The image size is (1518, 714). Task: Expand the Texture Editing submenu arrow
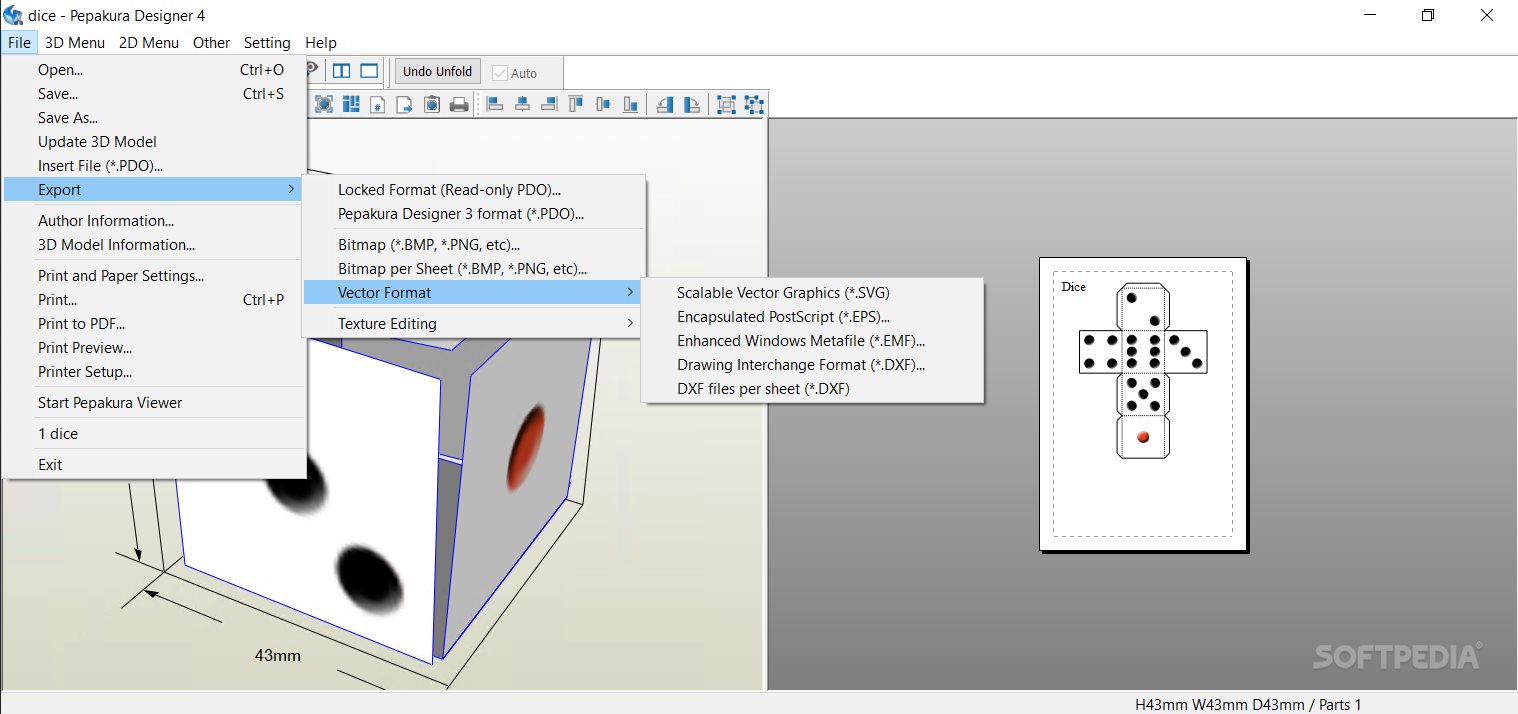[630, 323]
